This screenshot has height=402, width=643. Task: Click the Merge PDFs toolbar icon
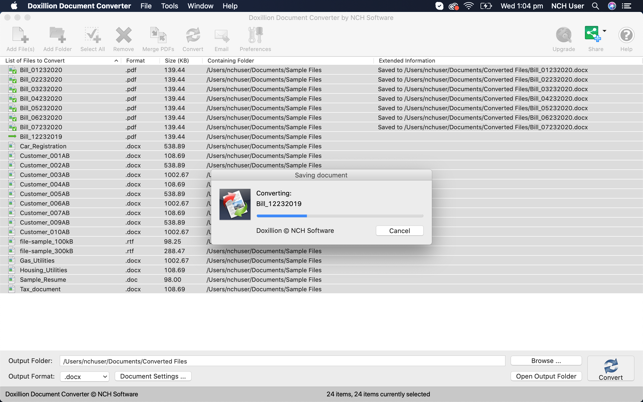pos(158,35)
